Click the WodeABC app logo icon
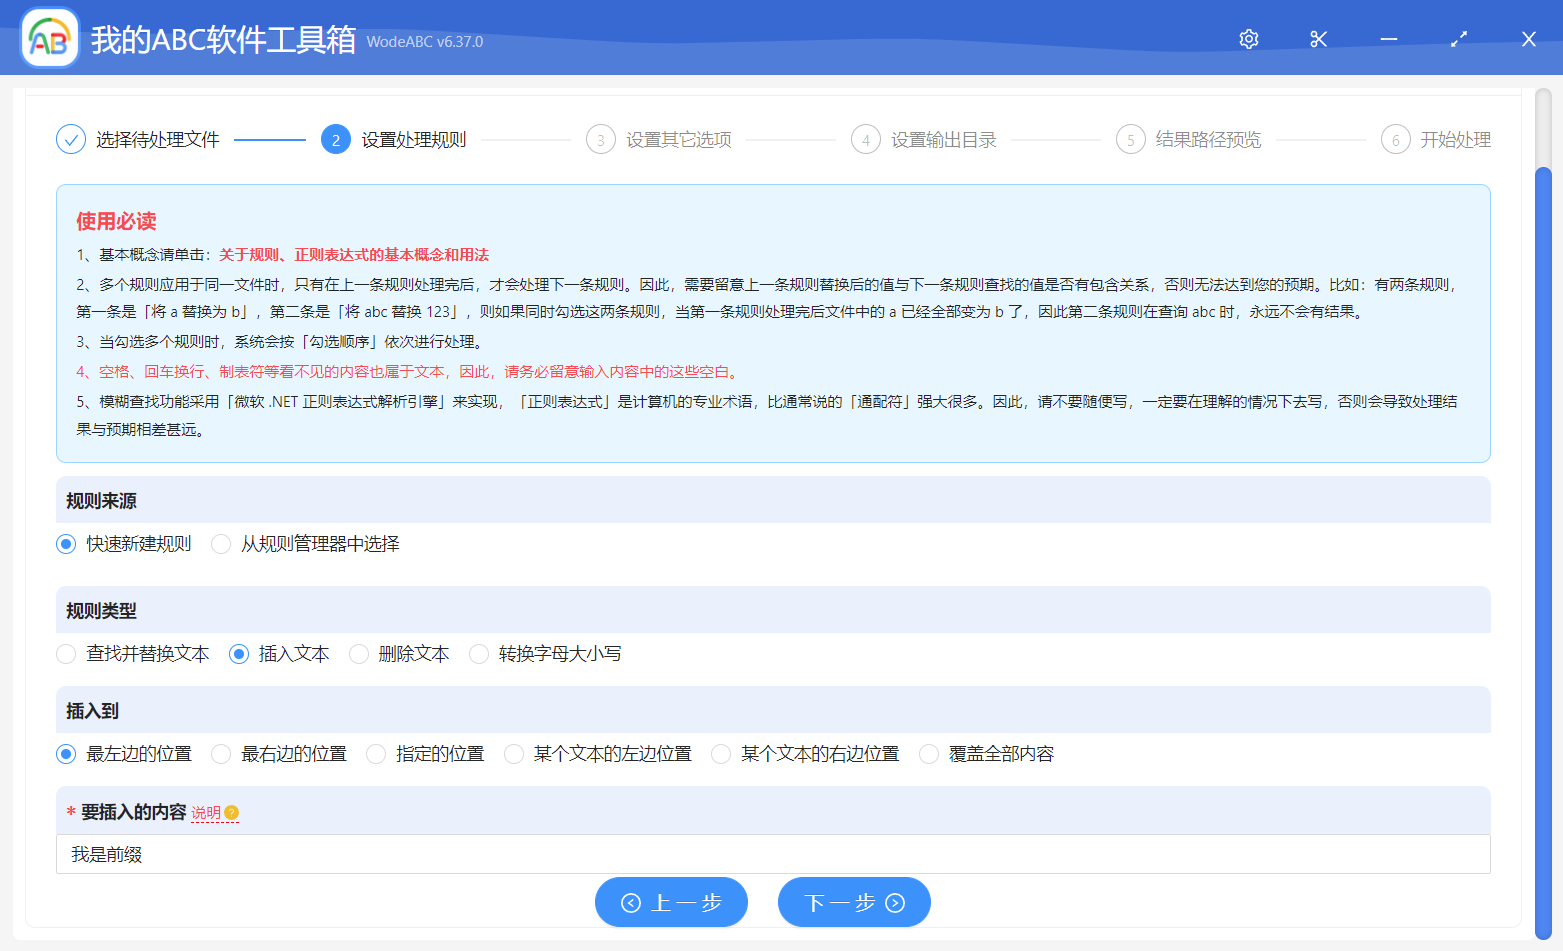Image resolution: width=1563 pixels, height=951 pixels. pos(50,39)
